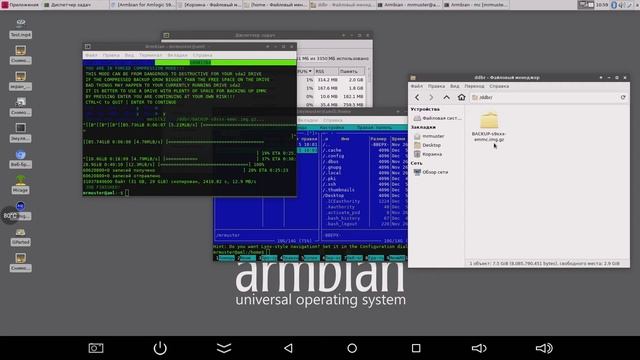
Task: Tap the power button in navigation bar
Action: click(160, 348)
